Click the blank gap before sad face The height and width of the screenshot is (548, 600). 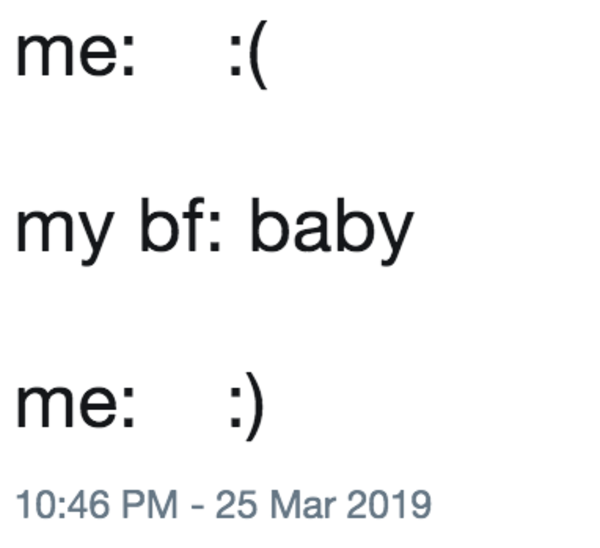(x=182, y=58)
